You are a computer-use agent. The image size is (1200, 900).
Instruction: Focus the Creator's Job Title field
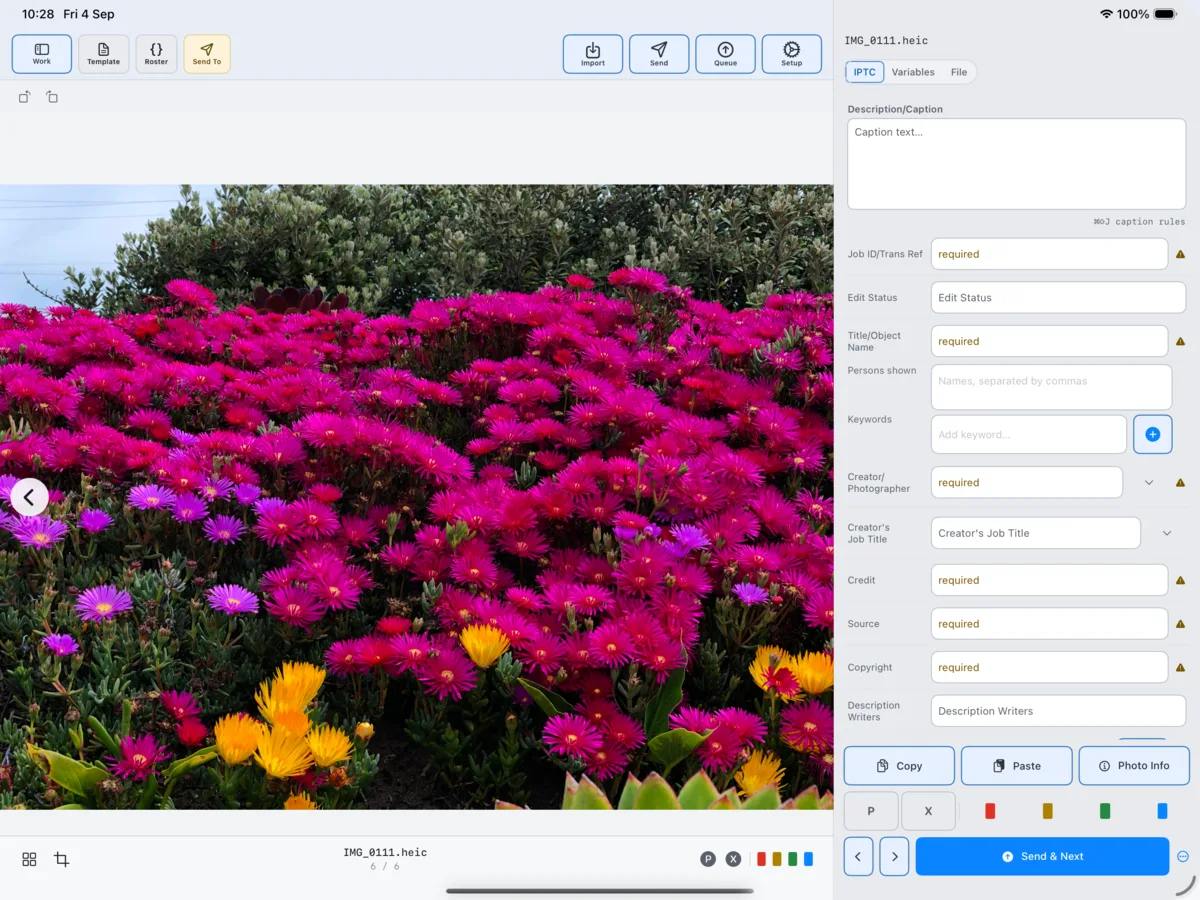pyautogui.click(x=1036, y=533)
